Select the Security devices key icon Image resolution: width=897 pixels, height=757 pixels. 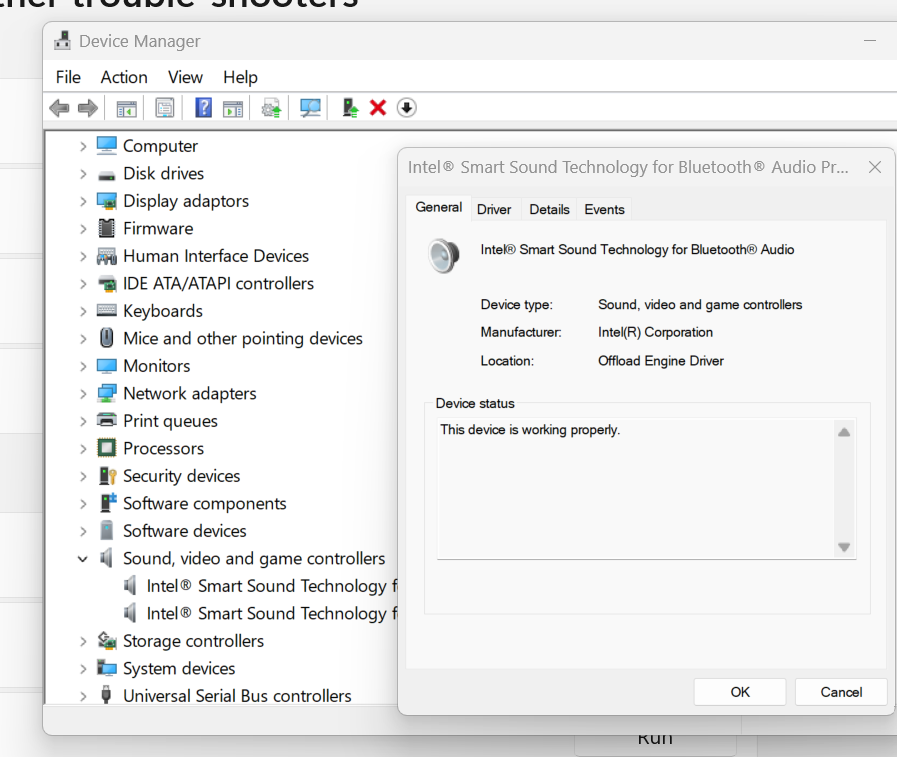[108, 475]
